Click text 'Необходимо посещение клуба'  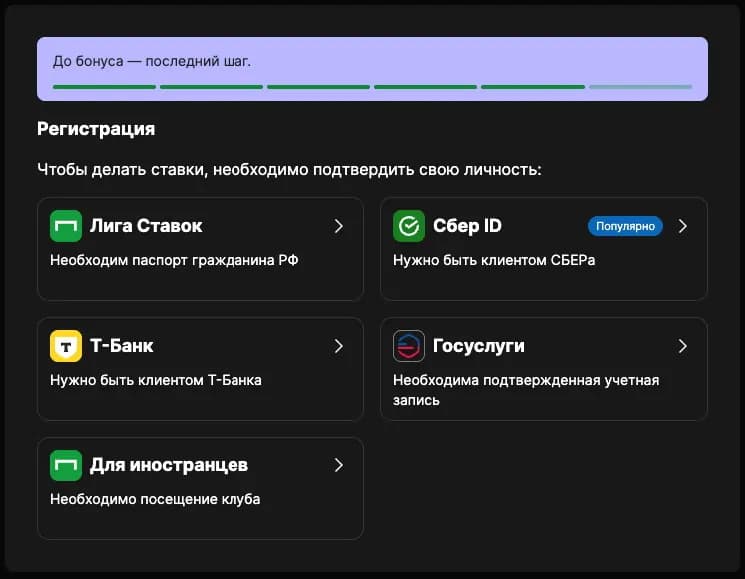point(155,499)
